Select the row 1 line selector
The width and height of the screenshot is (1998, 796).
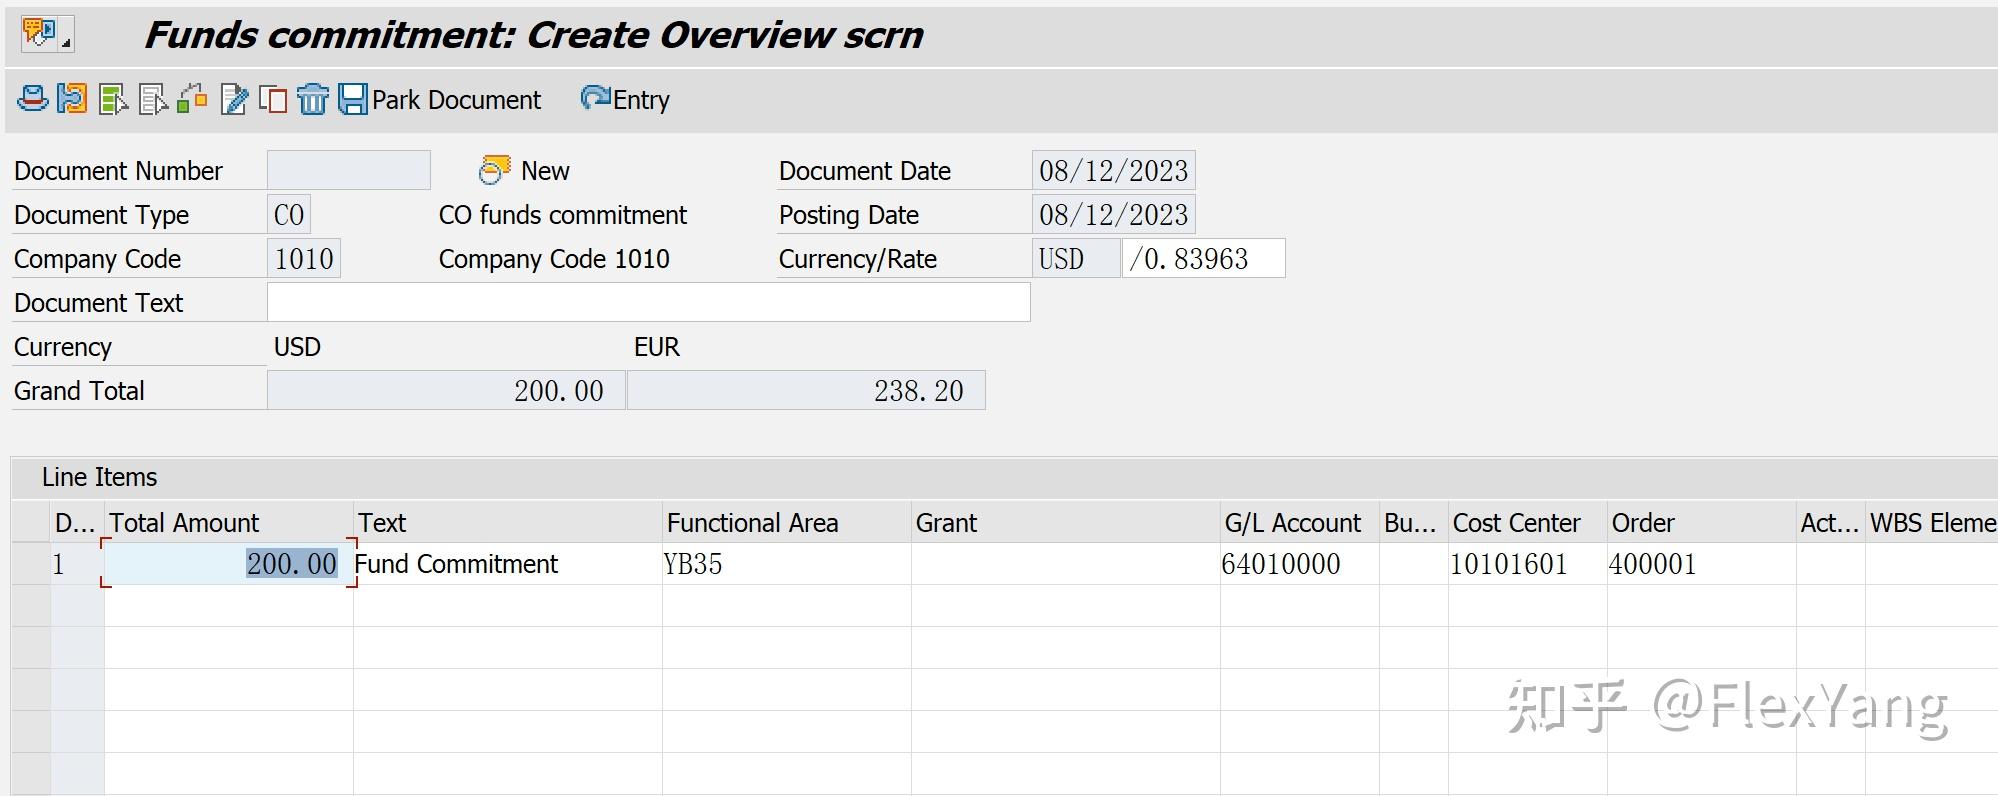[31, 564]
